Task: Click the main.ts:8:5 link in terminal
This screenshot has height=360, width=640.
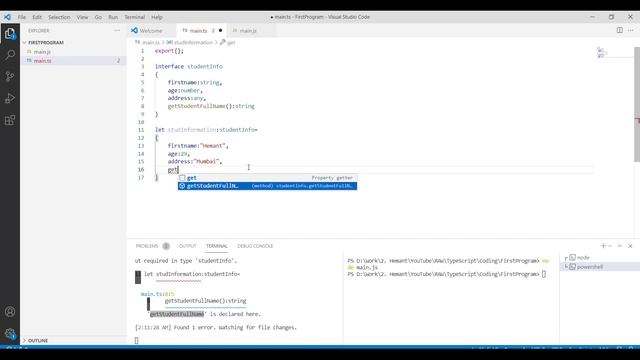Action: click(157, 294)
